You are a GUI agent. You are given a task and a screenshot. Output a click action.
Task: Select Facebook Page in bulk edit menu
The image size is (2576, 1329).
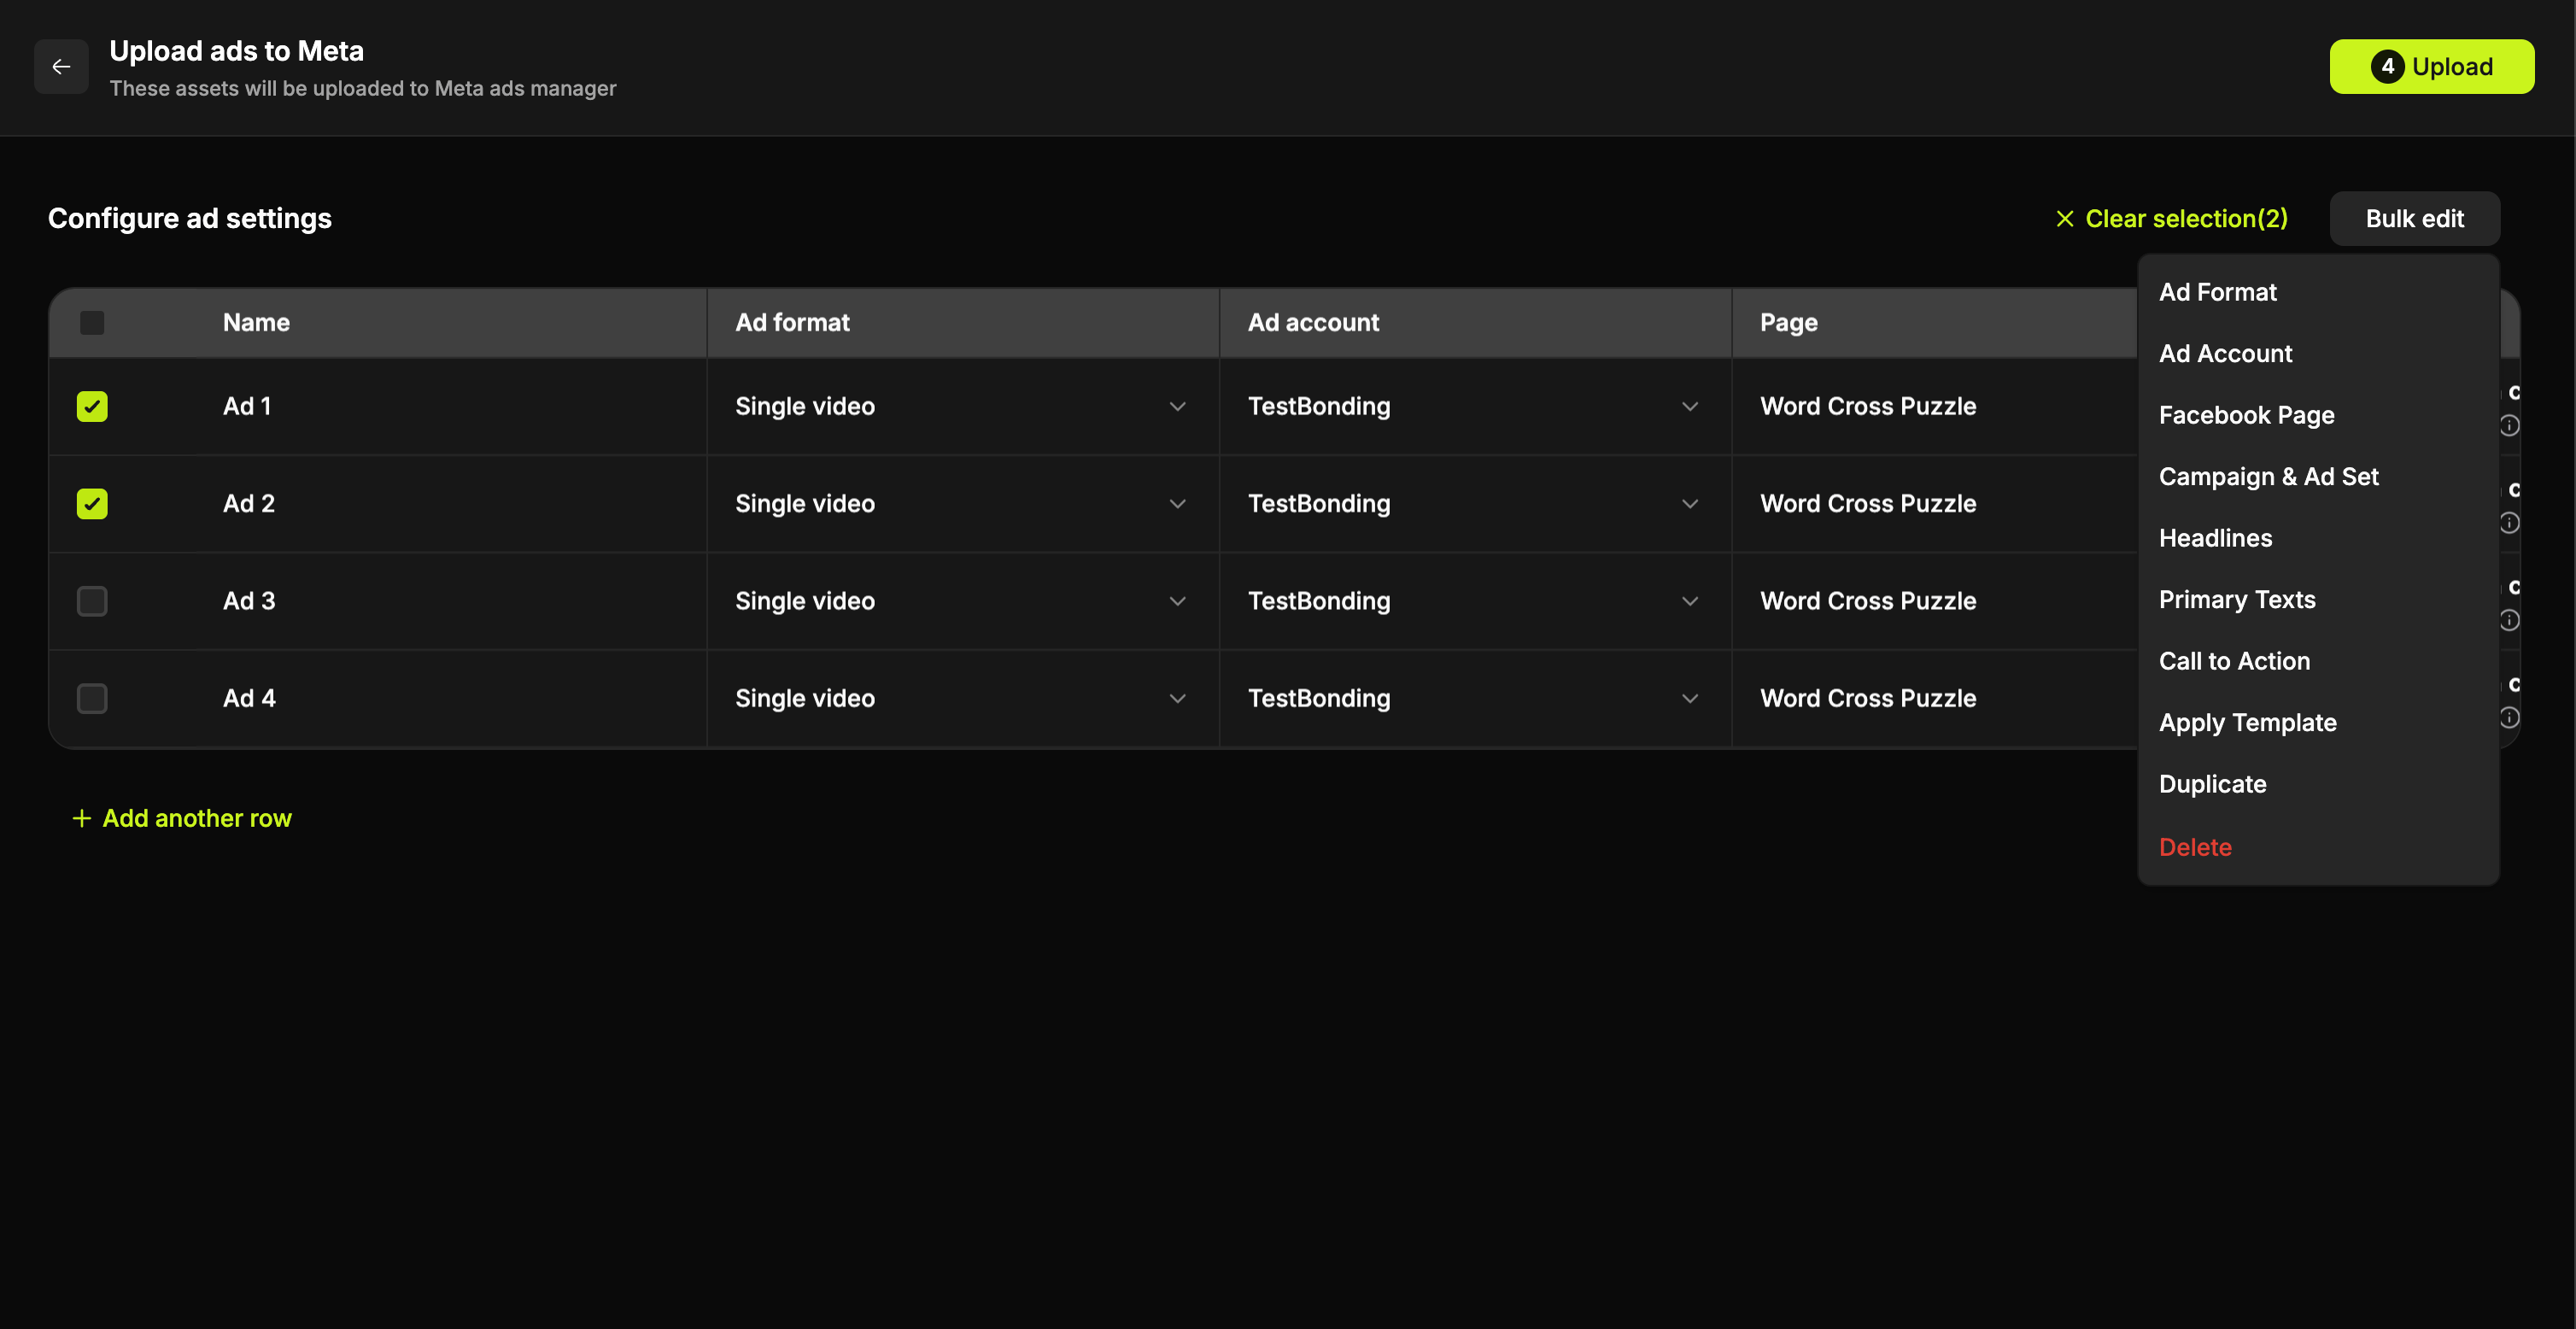2318,415
